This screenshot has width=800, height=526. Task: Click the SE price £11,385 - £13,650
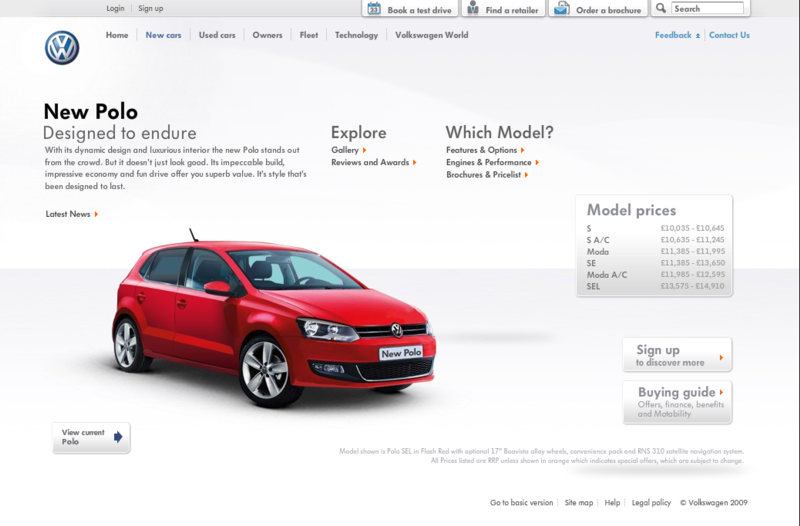(692, 263)
